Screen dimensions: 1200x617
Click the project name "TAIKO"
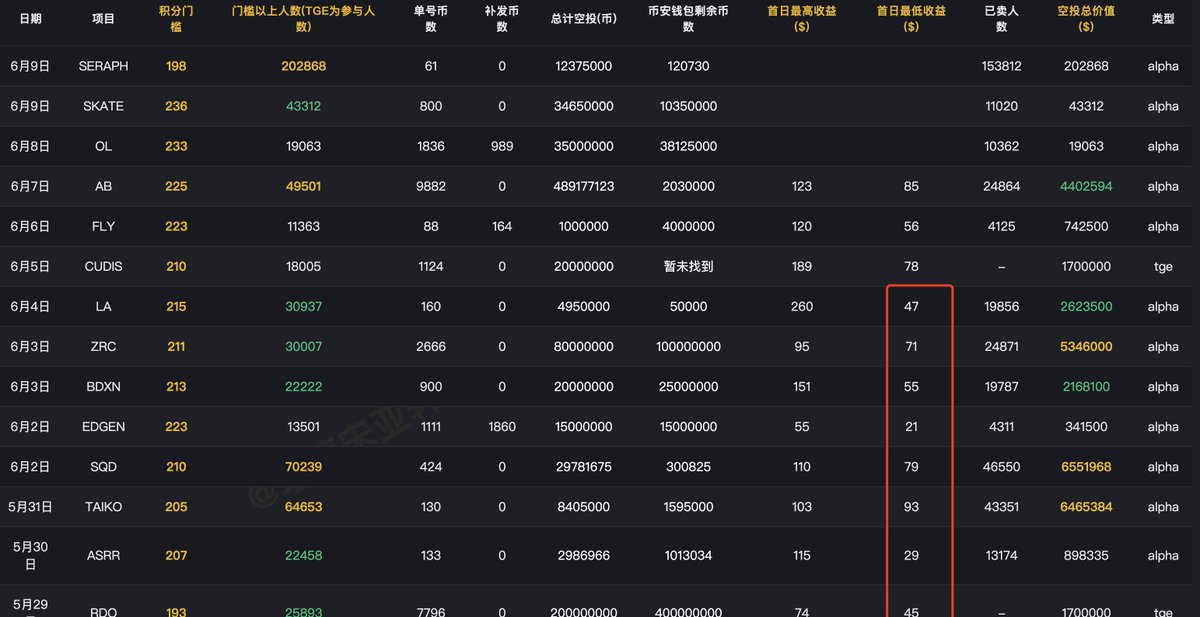(x=103, y=506)
